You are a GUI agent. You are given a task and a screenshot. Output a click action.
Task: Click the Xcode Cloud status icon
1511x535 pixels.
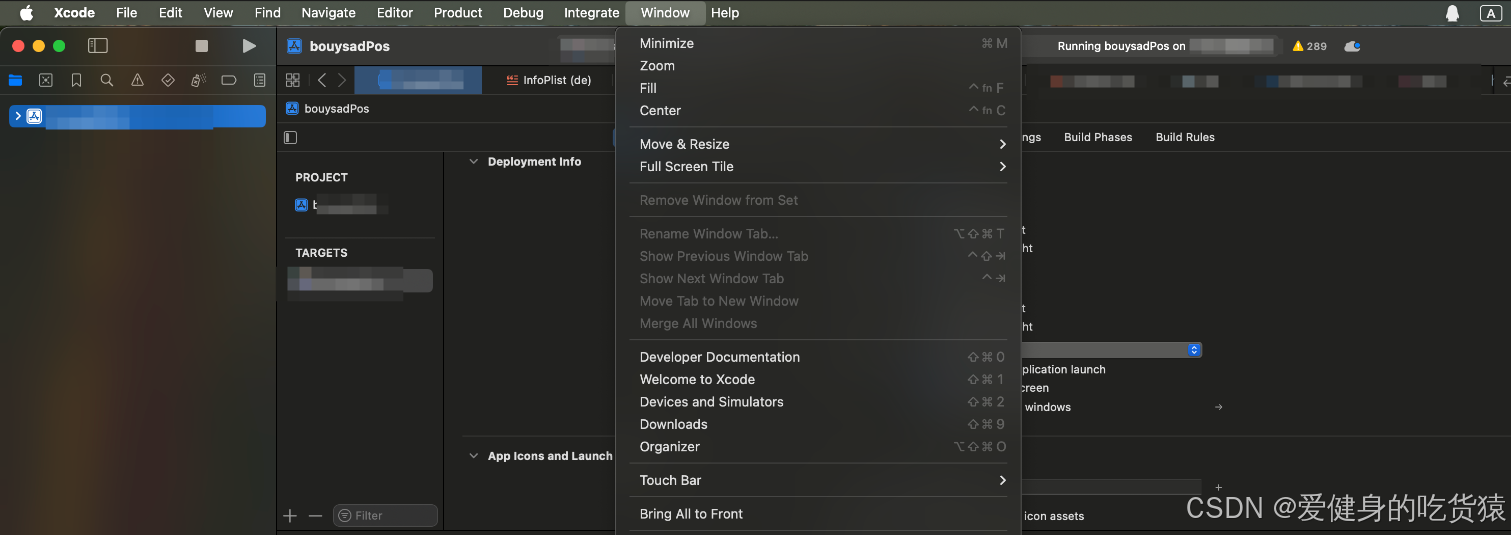tap(1352, 46)
